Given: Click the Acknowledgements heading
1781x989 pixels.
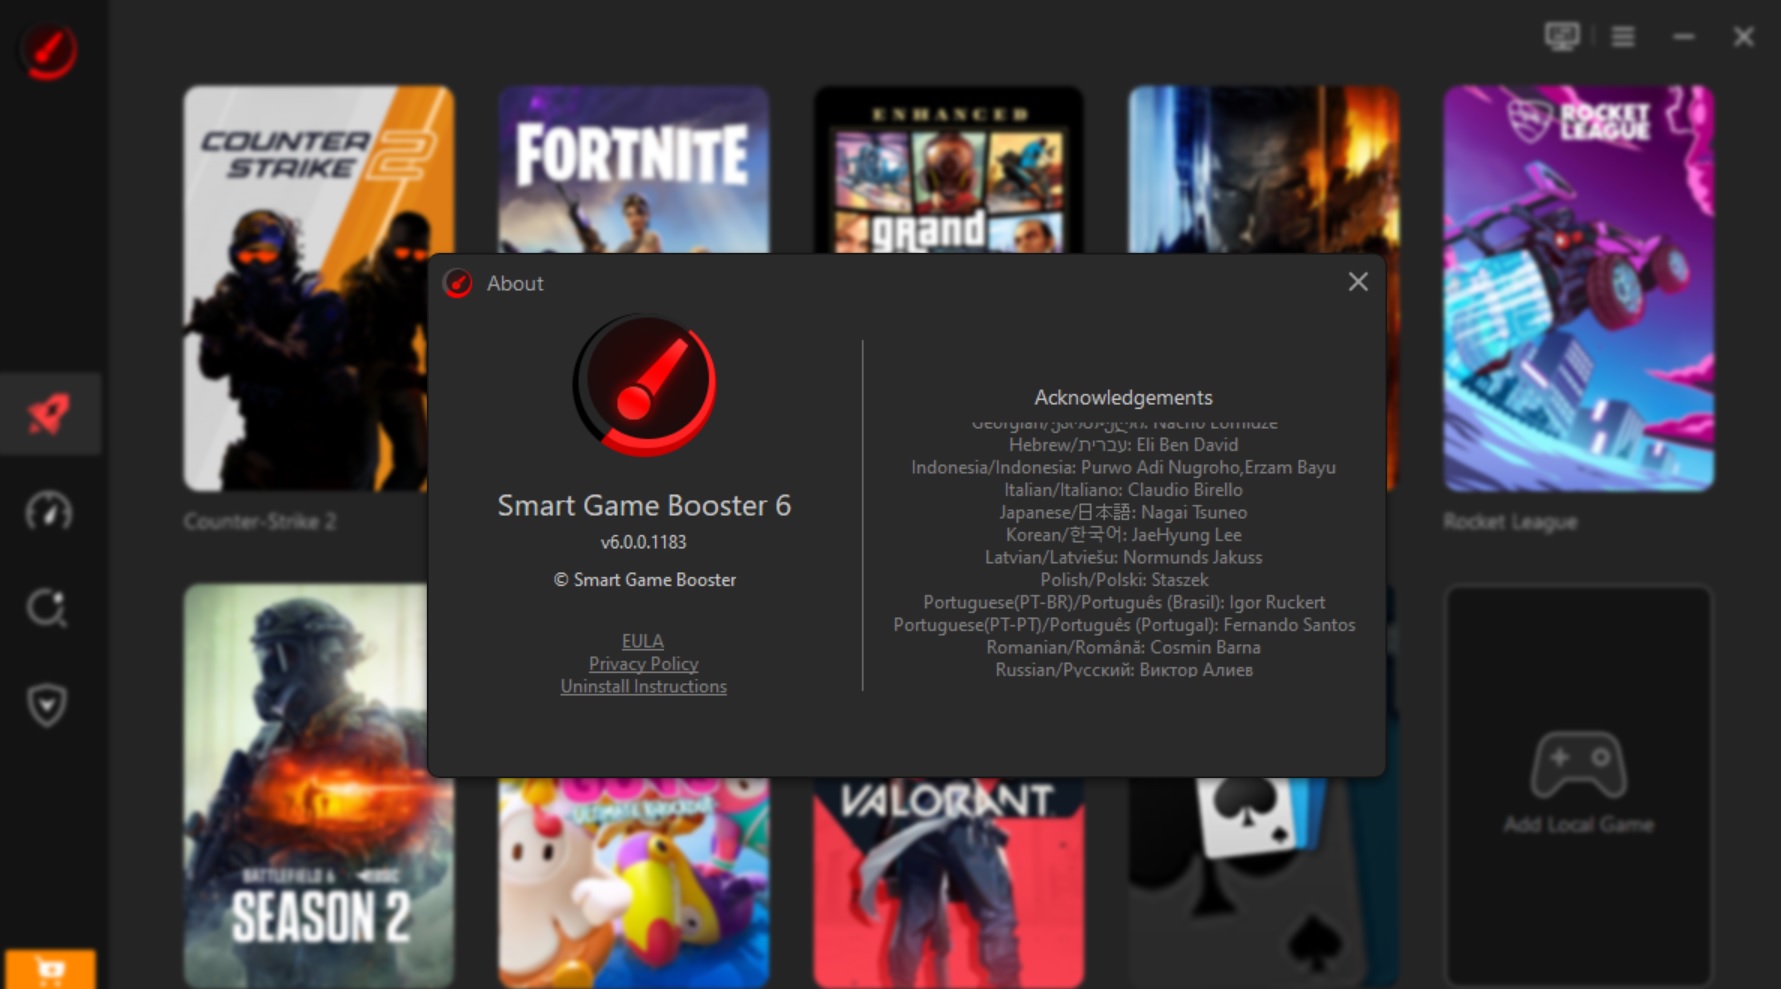Looking at the screenshot, I should pos(1123,398).
